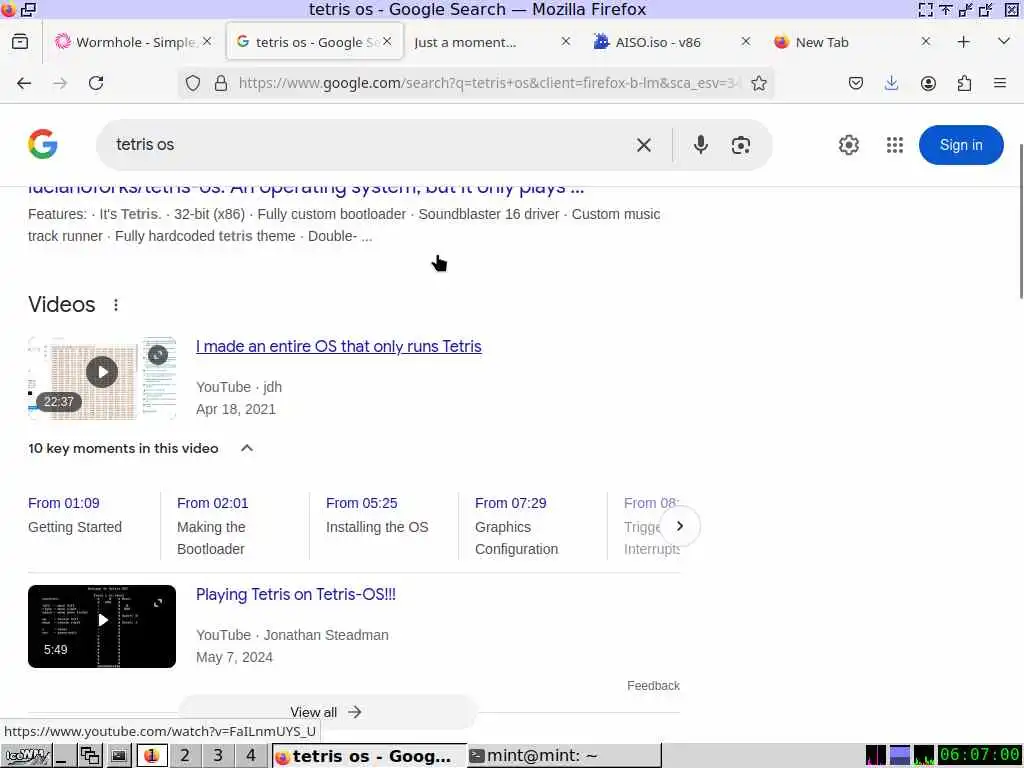Viewport: 1024px width, 768px height.
Task: Clear the Google search box
Action: (644, 145)
